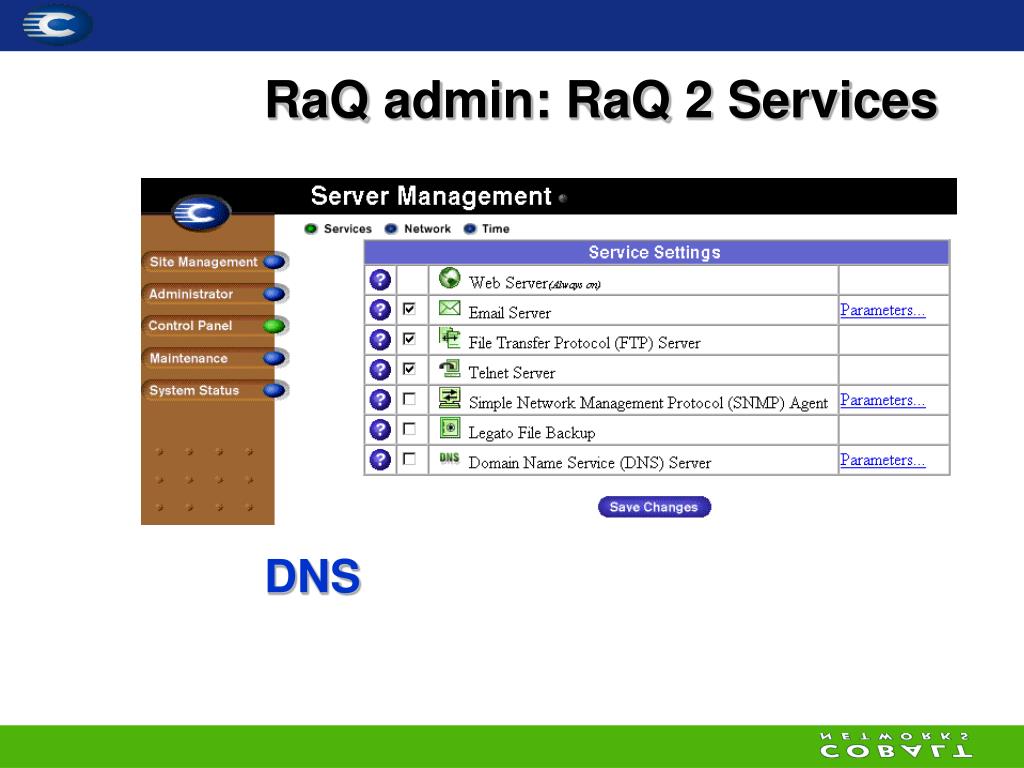1024x768 pixels.
Task: Click the Web Server label text
Action: click(534, 283)
